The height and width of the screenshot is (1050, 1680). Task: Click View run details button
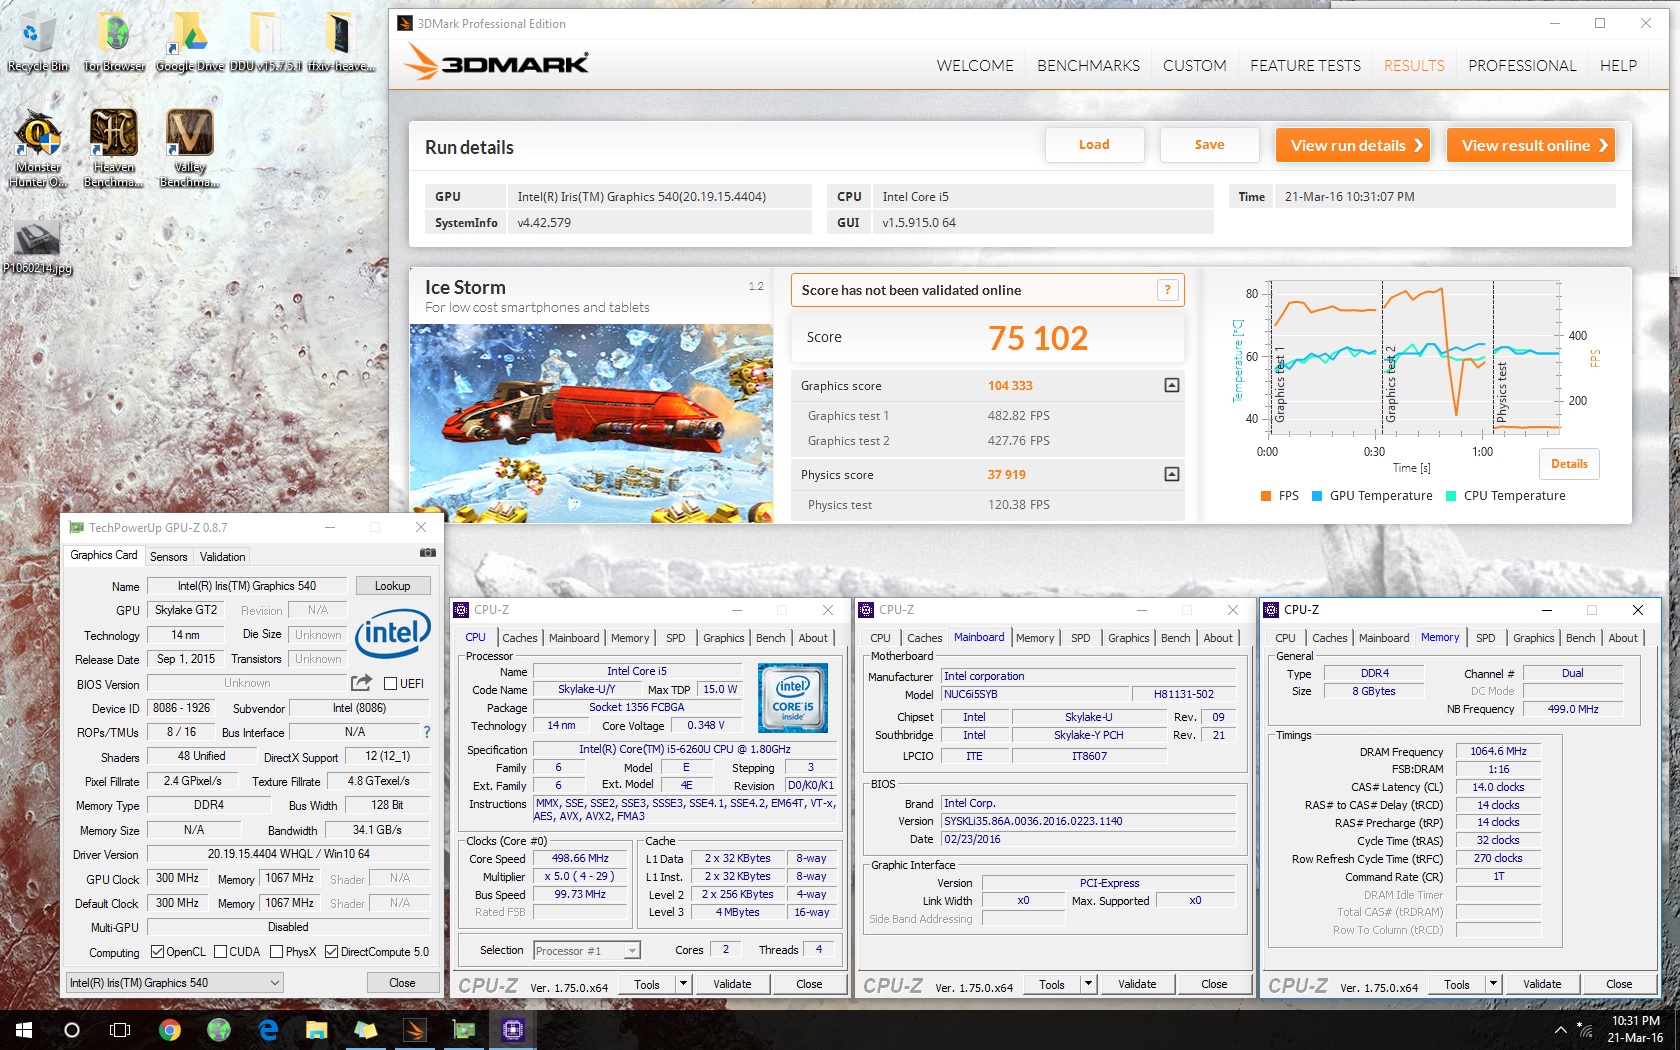tap(1352, 145)
